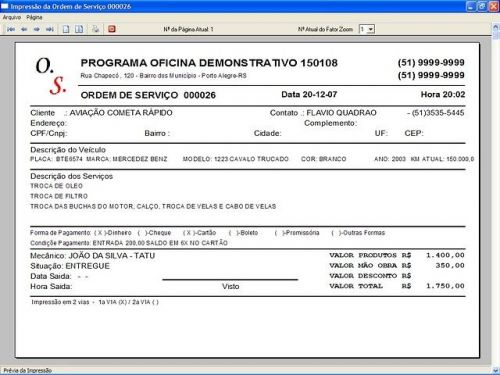Click title 'PROGRAMA OFICINA DEMONSTRATIVO 150108'
Screen dimensions: 500x375
209,63
